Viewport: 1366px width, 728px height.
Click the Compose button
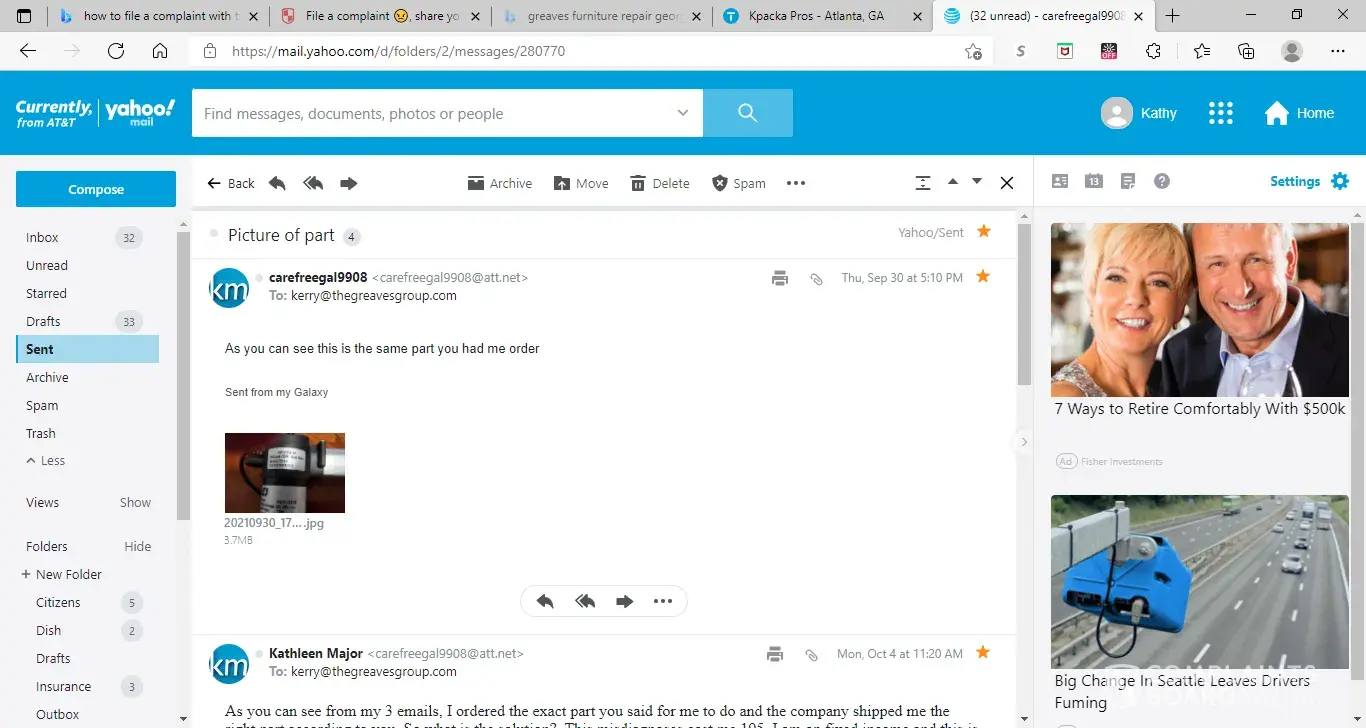pos(96,189)
